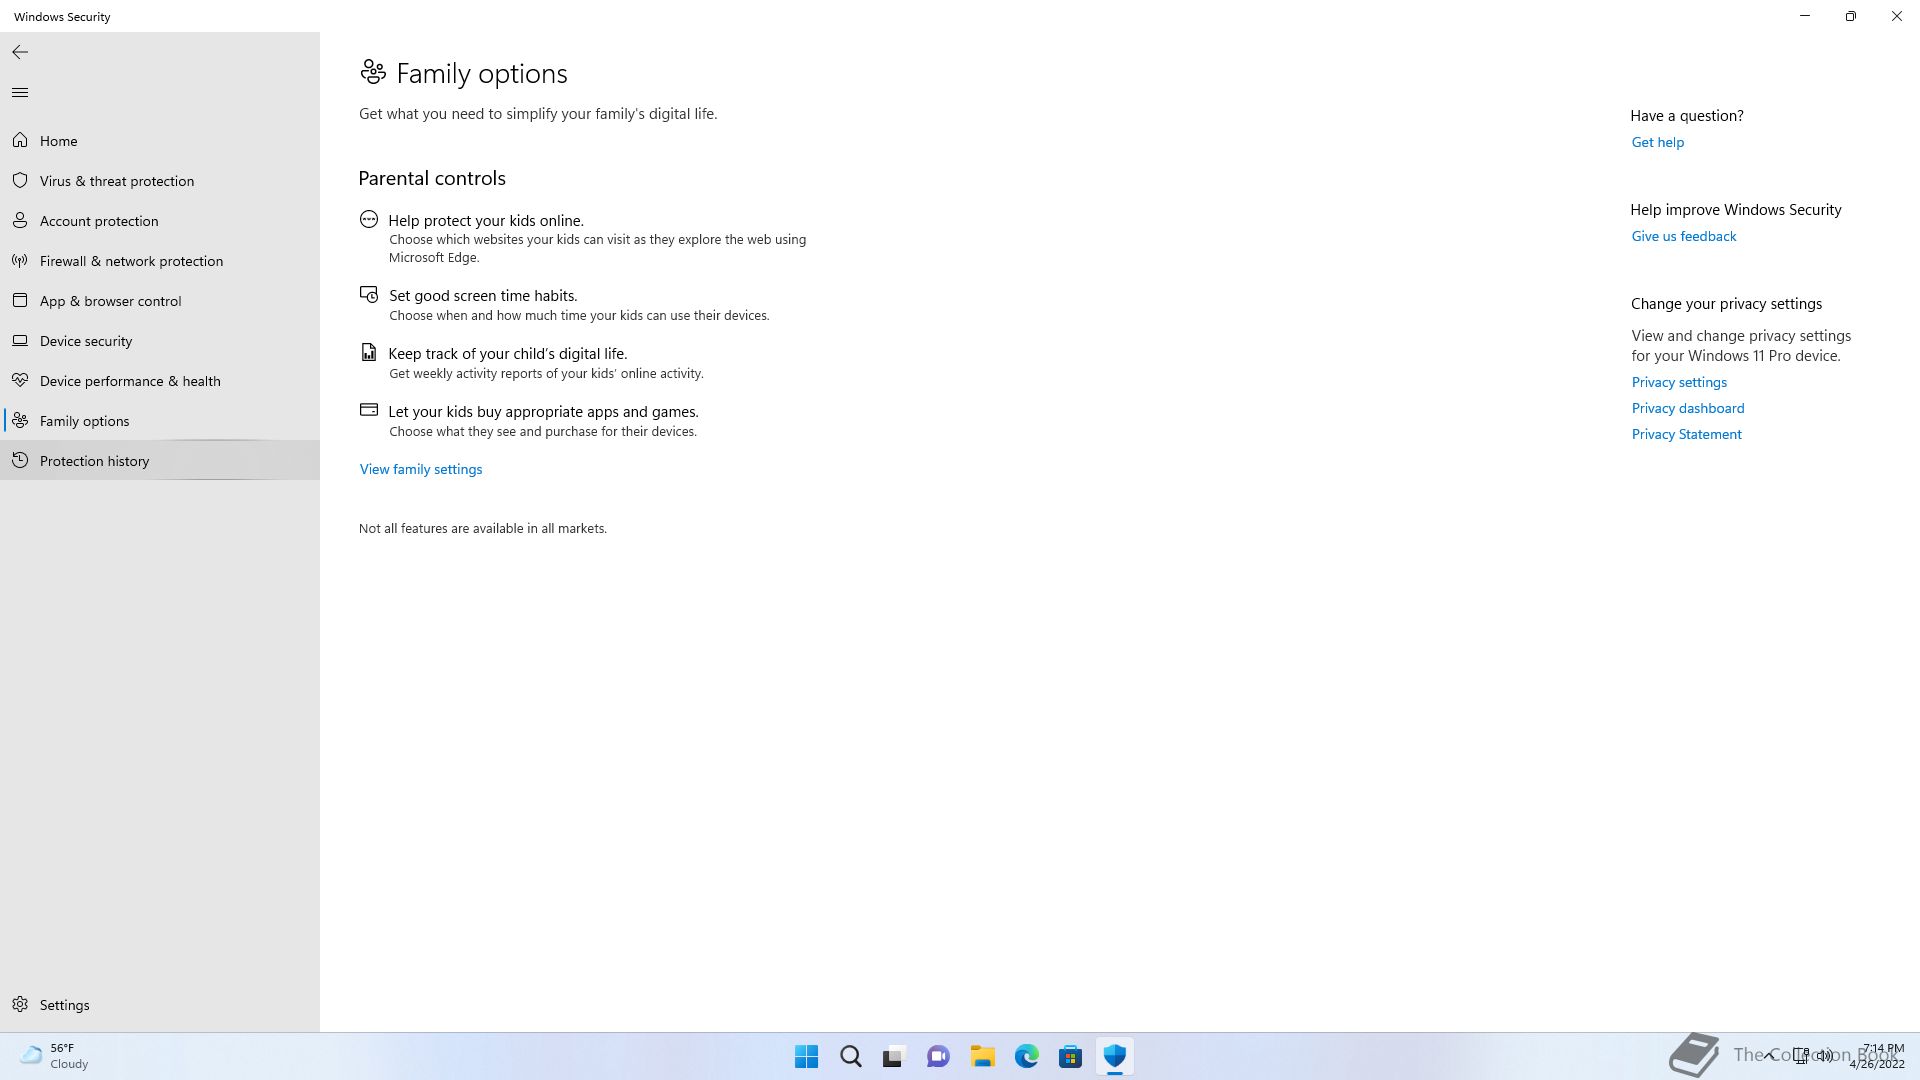Click the screen time clock icon
The width and height of the screenshot is (1920, 1080).
coord(369,294)
